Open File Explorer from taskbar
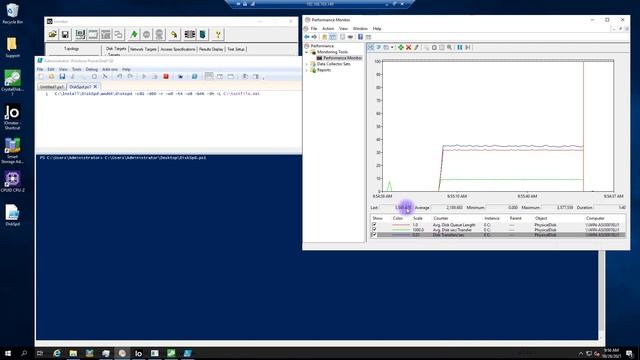The height and width of the screenshot is (360, 640). click(x=73, y=353)
